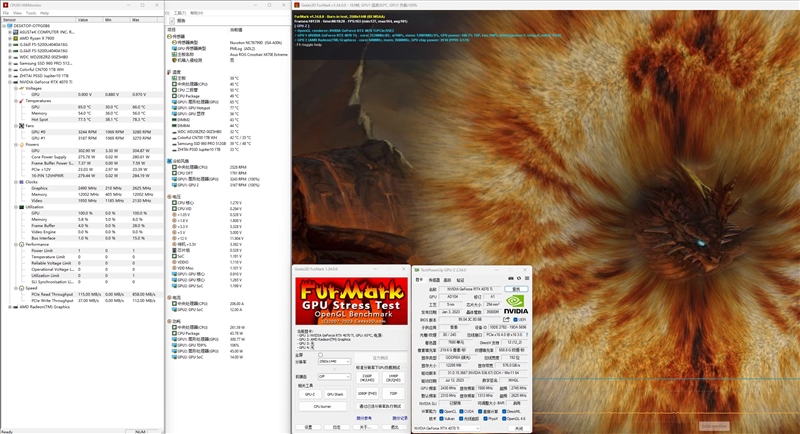Toggle the OpenCL checkbox in GPU-Z
The image size is (800, 434).
tap(441, 412)
